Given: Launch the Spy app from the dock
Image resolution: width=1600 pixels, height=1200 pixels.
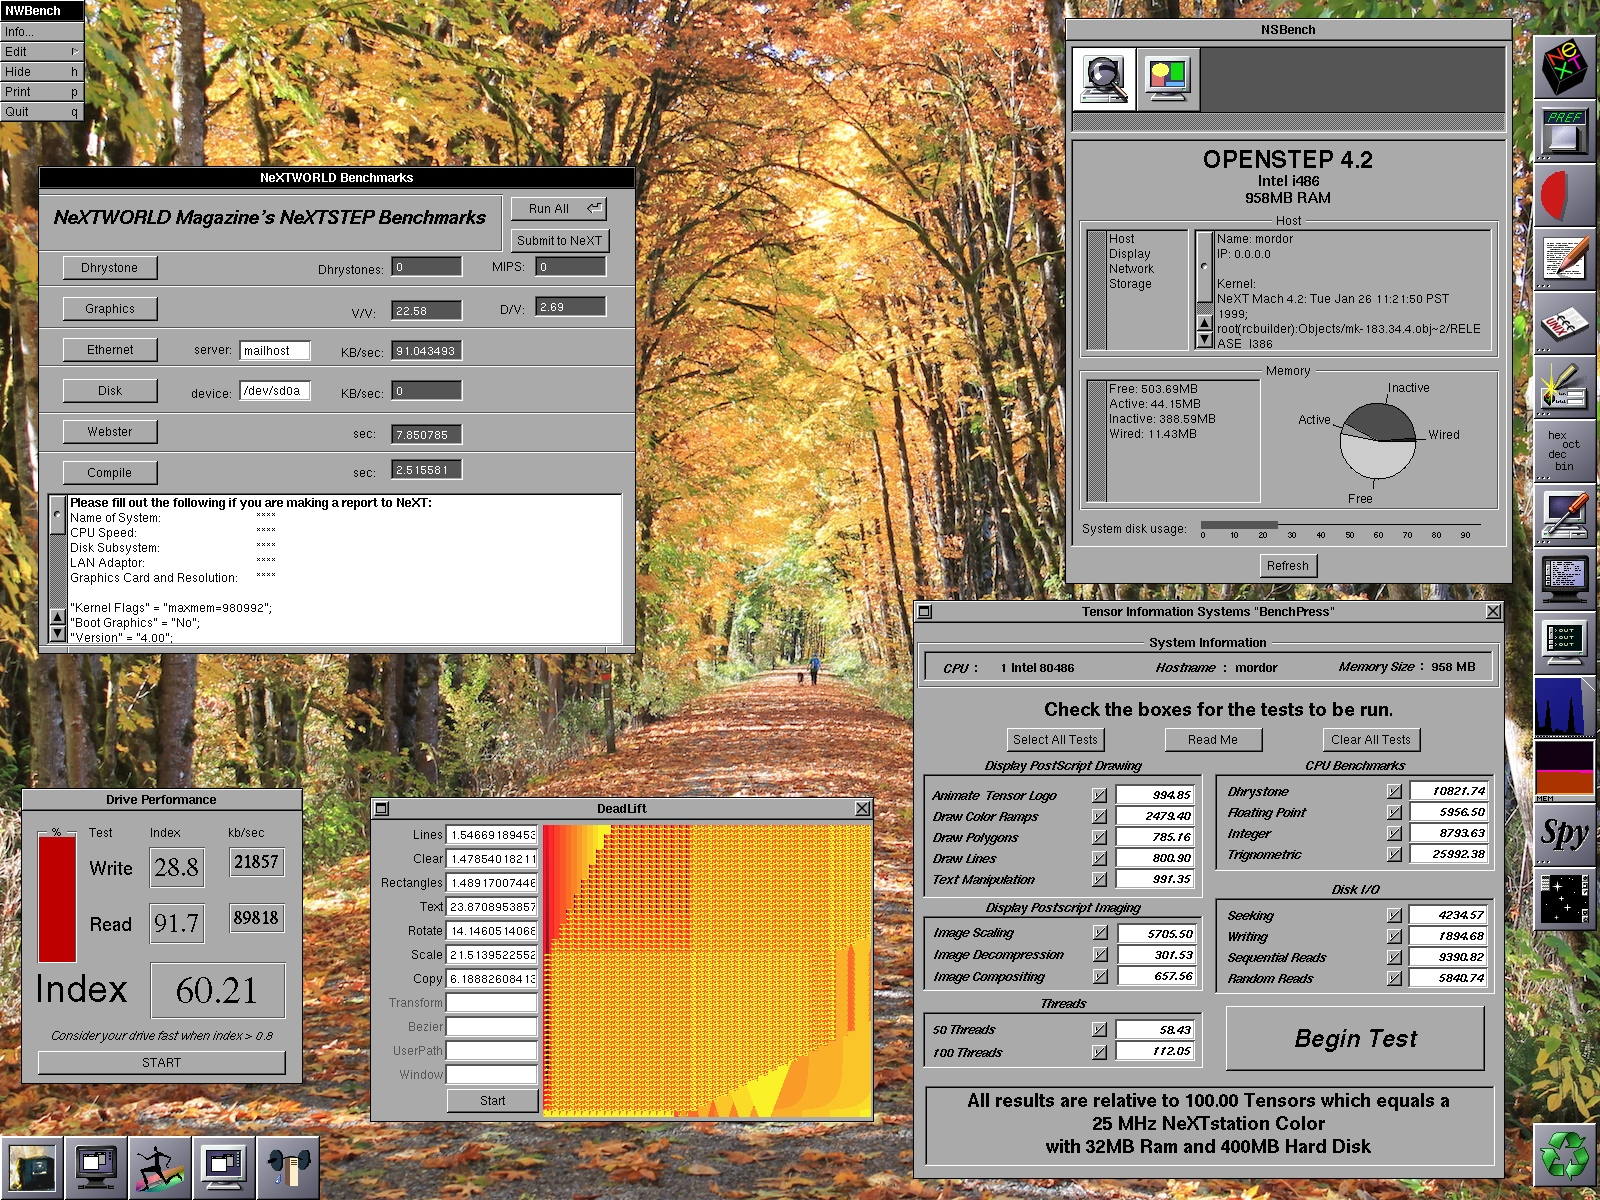Looking at the screenshot, I should 1564,834.
